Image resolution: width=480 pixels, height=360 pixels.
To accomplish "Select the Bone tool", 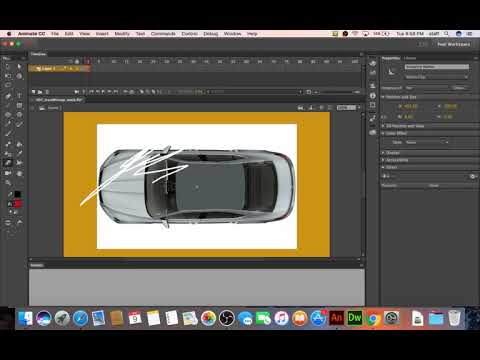I will [x=7, y=144].
